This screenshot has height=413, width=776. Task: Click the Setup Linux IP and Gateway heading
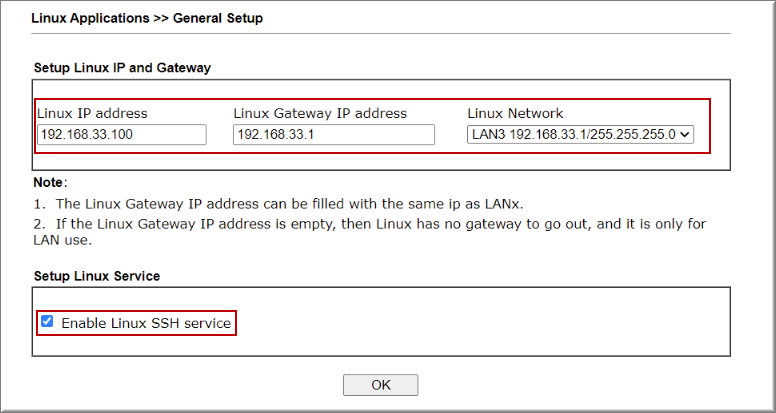click(x=122, y=68)
